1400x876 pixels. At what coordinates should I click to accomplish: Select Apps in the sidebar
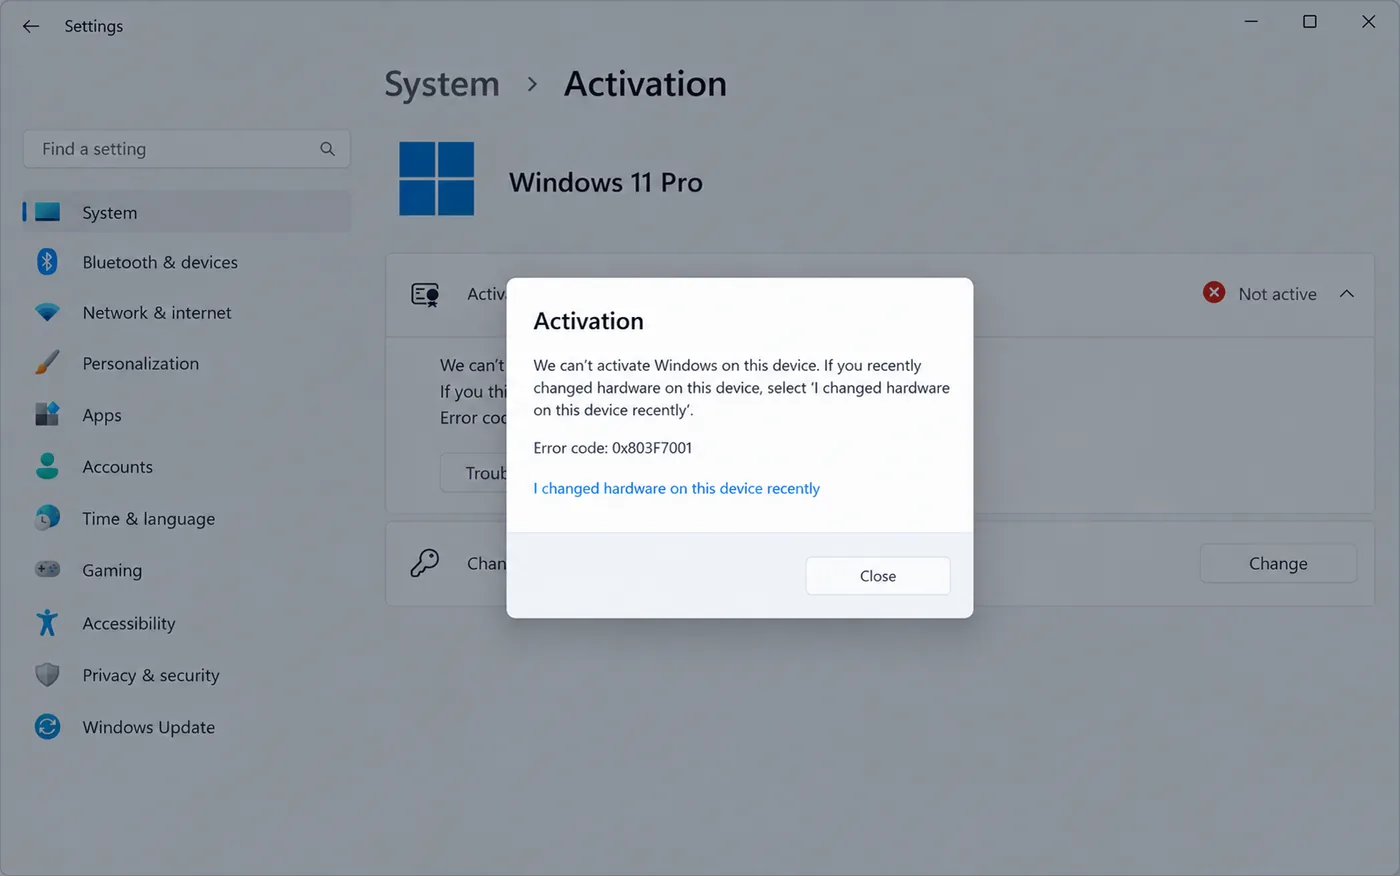point(187,414)
